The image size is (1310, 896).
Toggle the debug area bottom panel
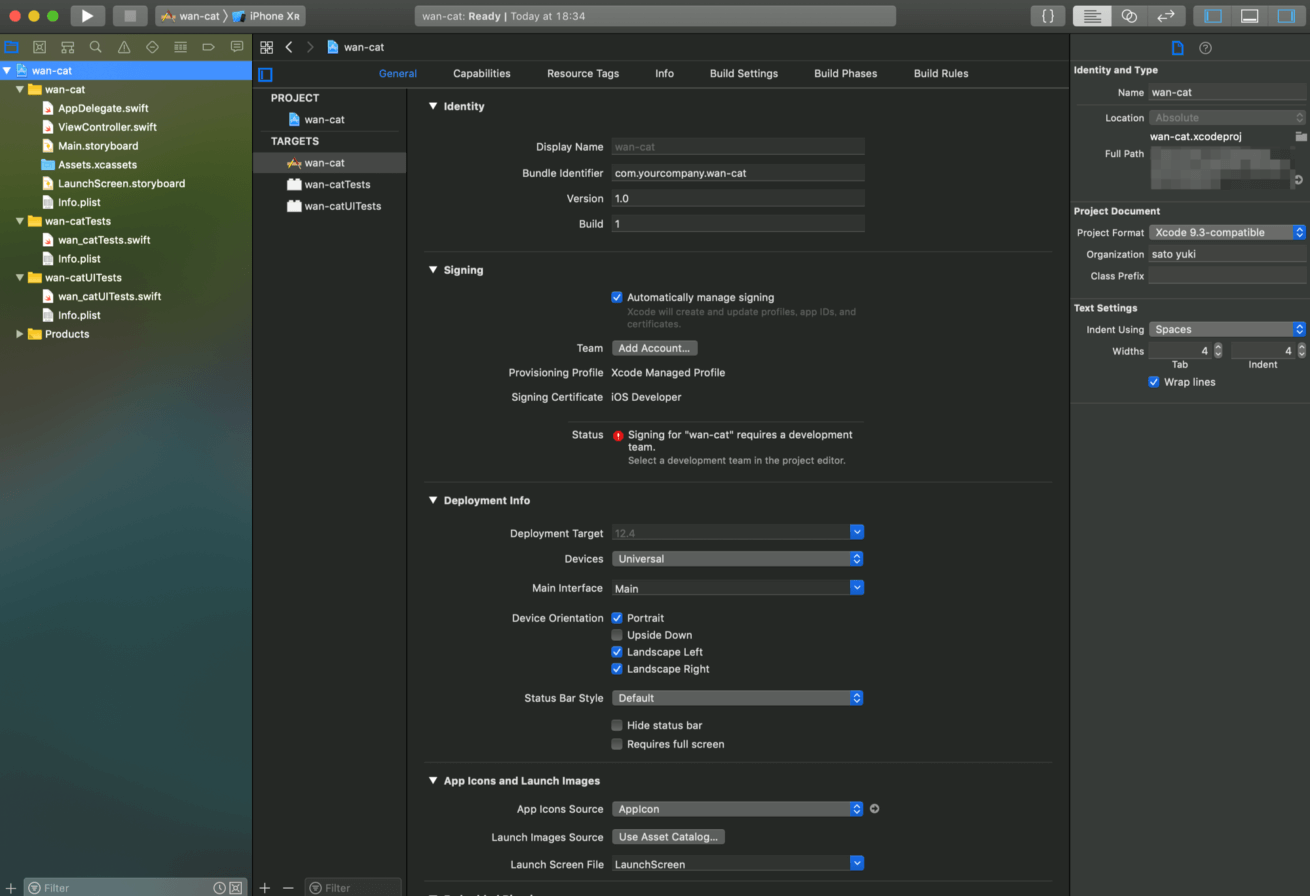(x=1249, y=16)
